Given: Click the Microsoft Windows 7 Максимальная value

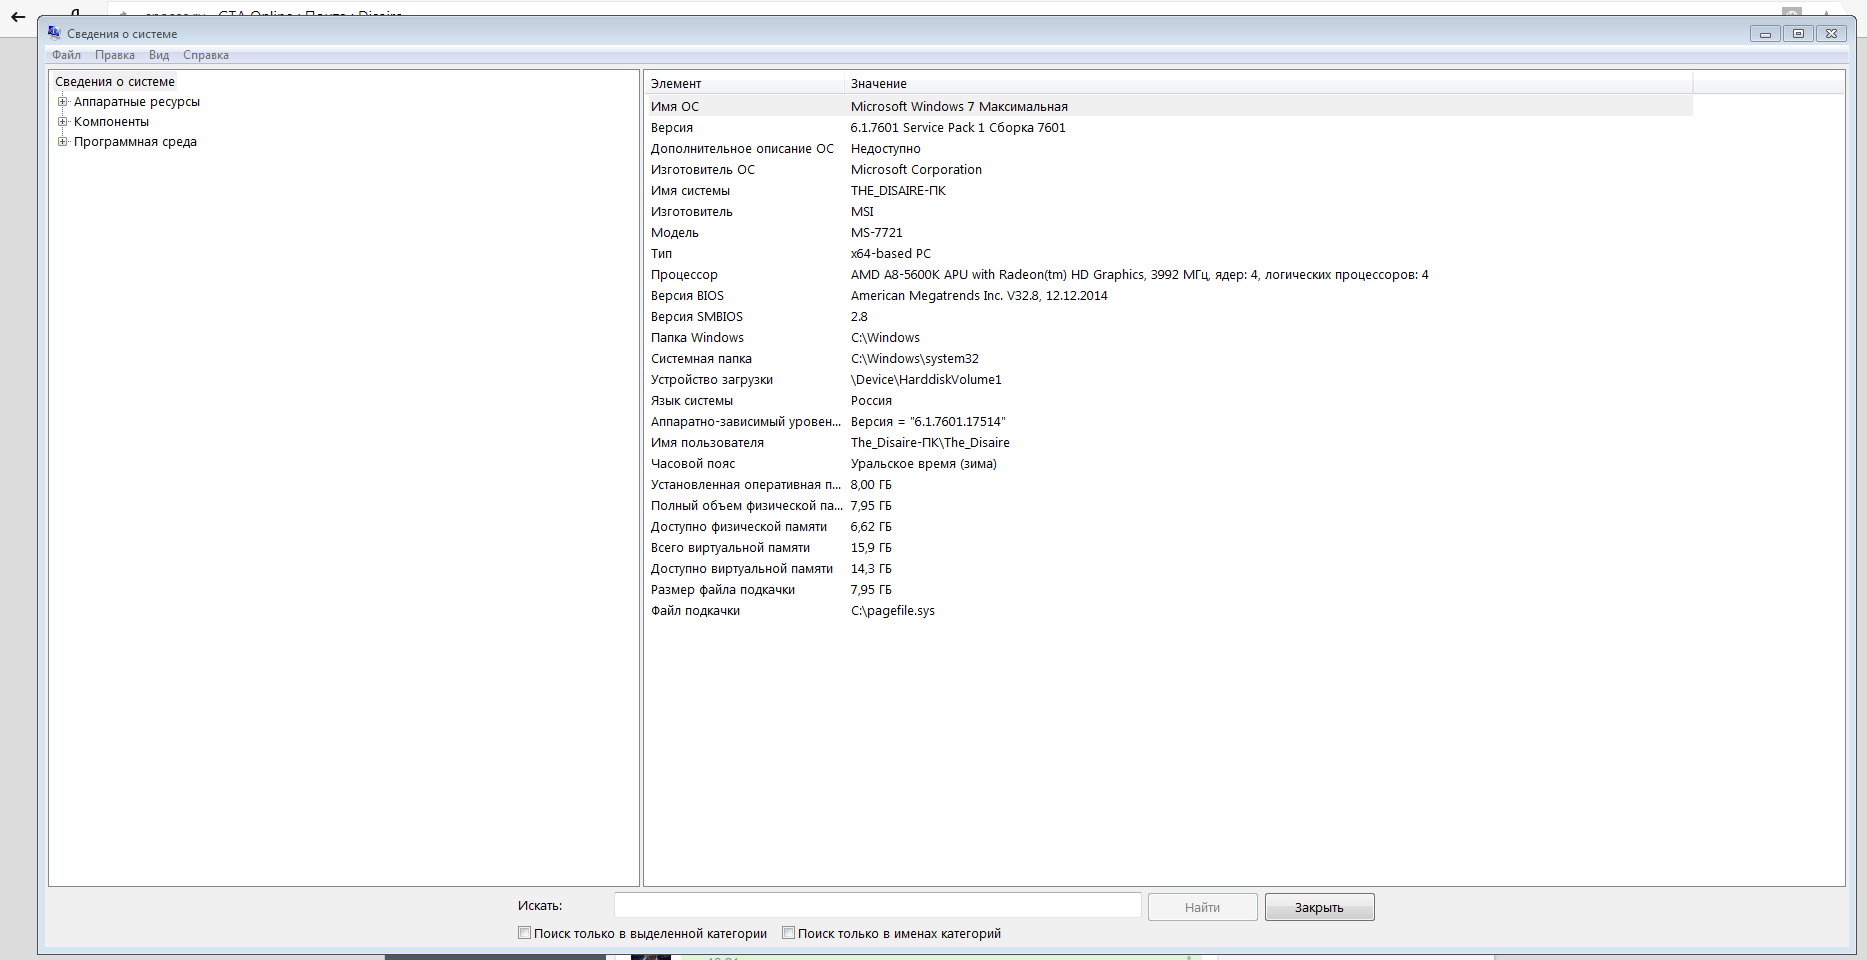Looking at the screenshot, I should (959, 107).
